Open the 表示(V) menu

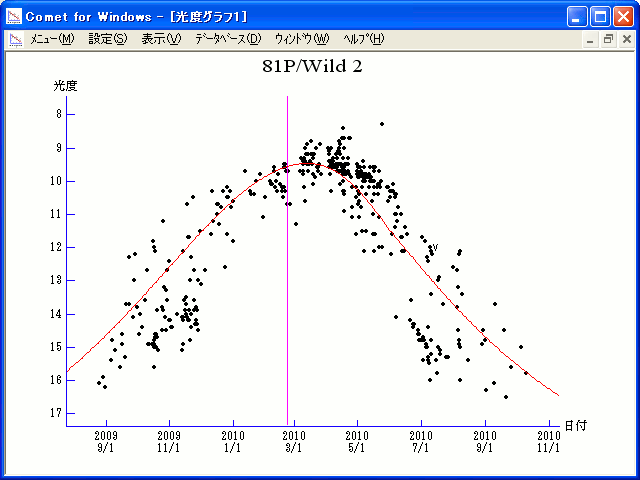click(161, 39)
